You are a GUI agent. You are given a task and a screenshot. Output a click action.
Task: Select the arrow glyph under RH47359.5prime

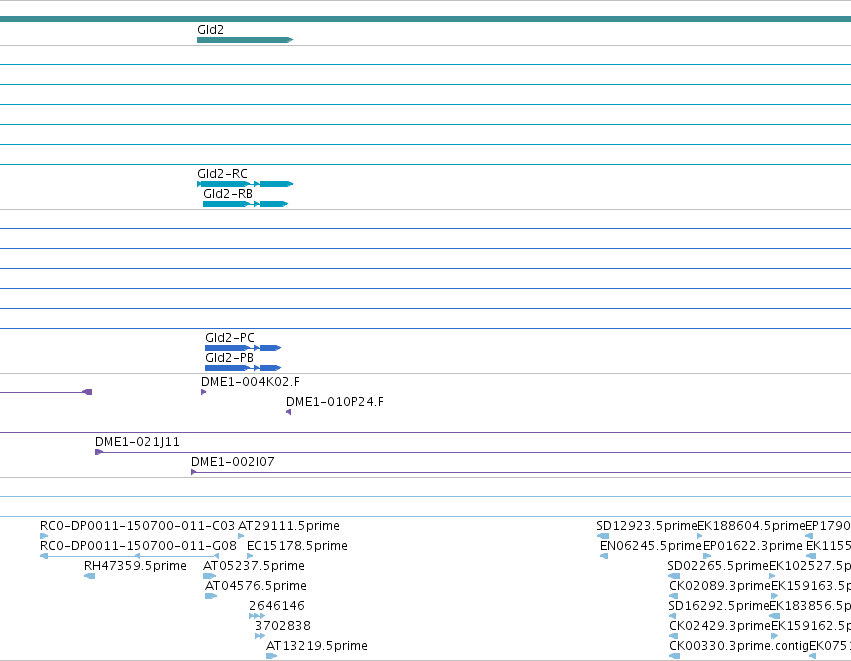point(90,576)
